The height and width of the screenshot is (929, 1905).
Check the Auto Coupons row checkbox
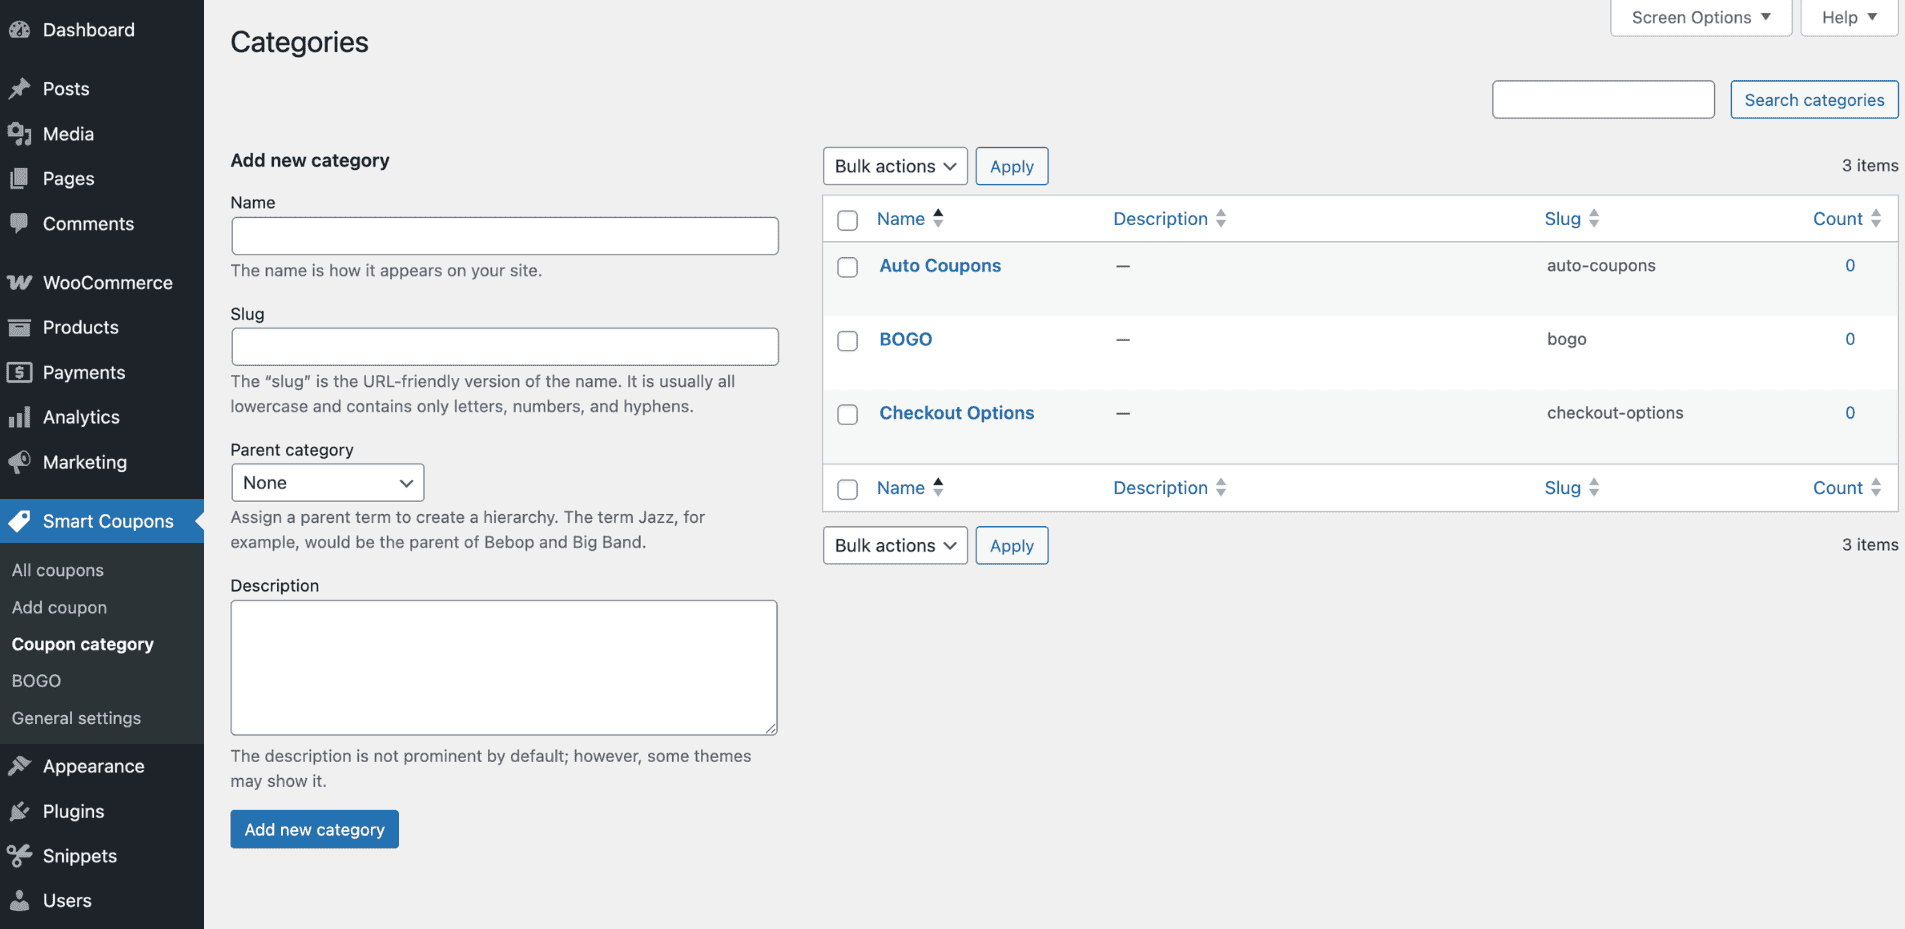[847, 267]
